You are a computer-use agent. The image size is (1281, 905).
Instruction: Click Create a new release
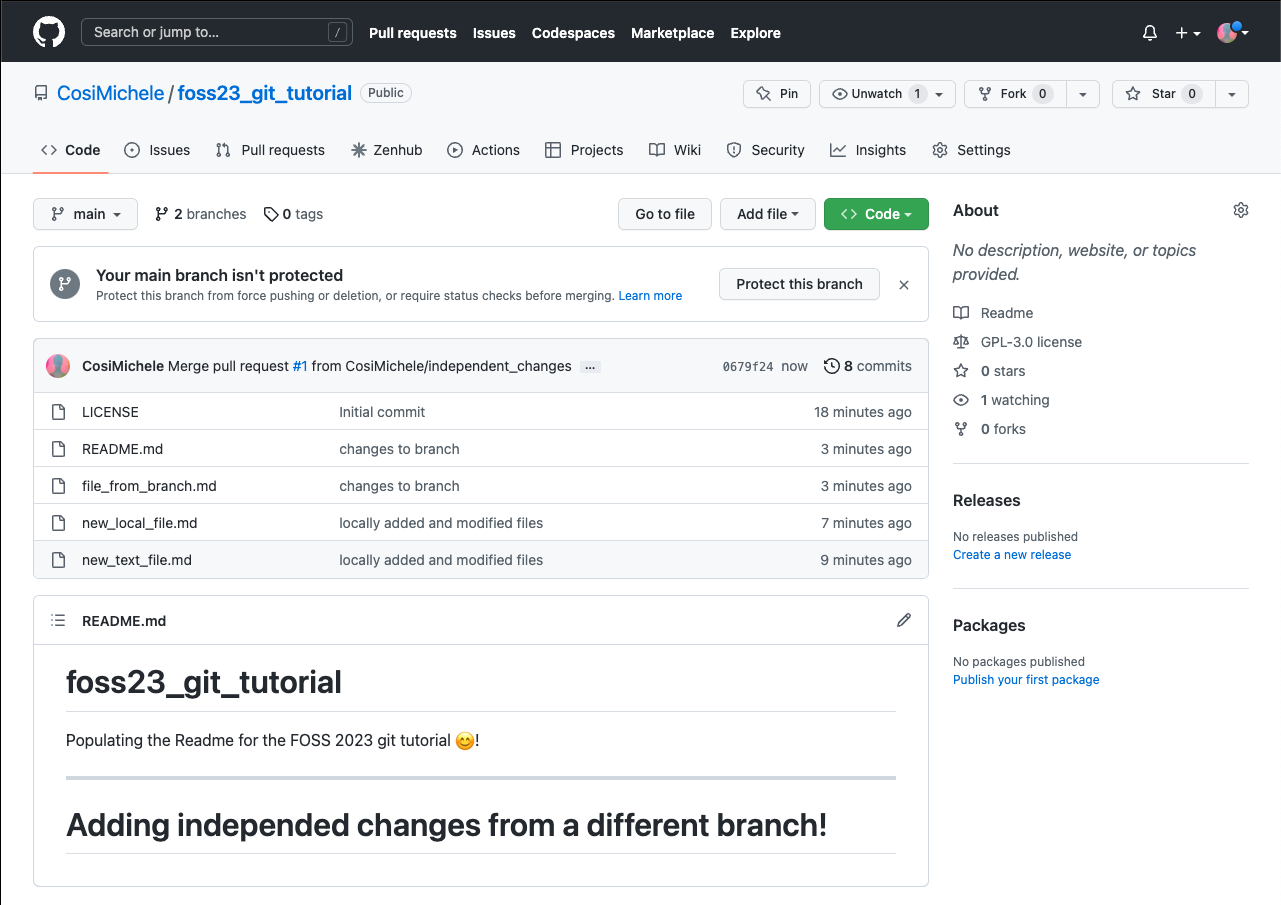click(x=1012, y=555)
